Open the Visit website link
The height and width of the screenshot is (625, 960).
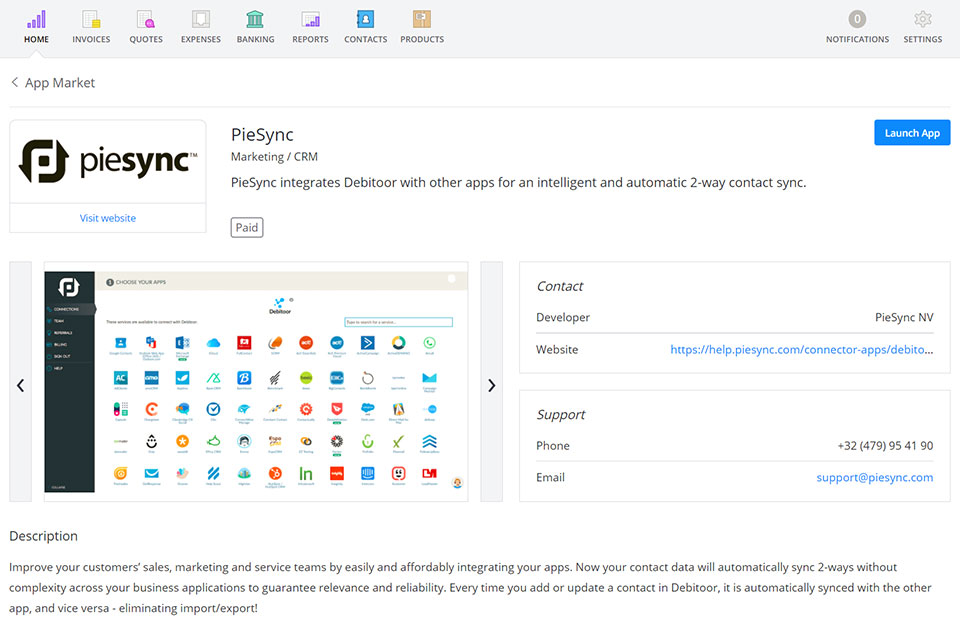coord(108,218)
